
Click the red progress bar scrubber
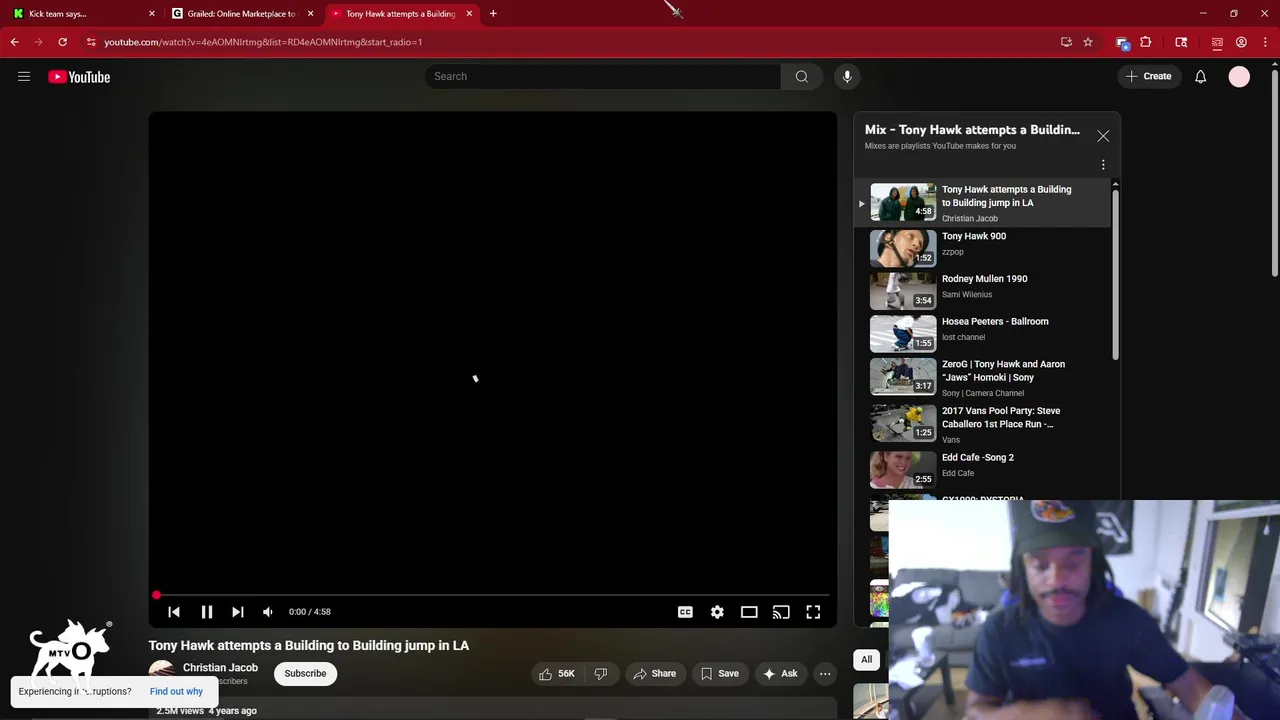156,595
